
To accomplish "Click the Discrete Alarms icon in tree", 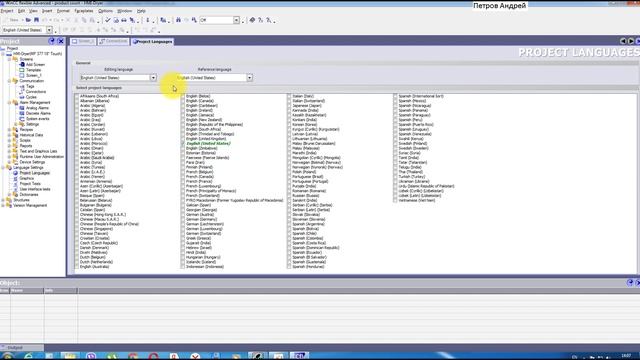I will click(x=22, y=113).
